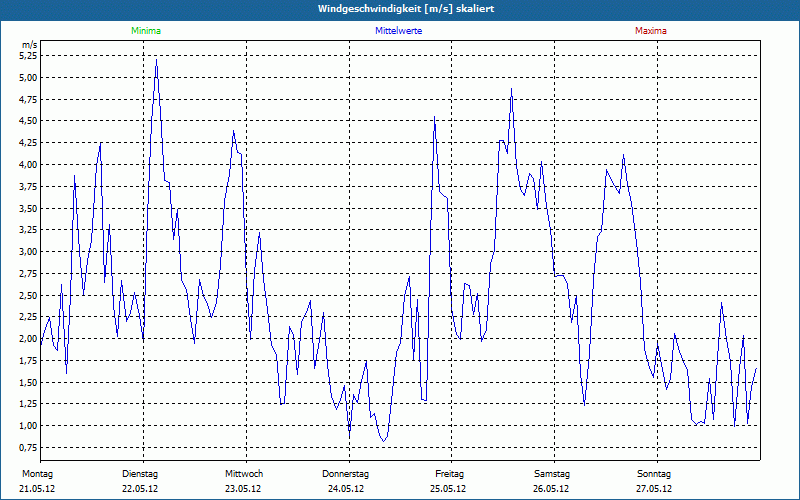
Task: Click the date 22.05.12
Action: tap(140, 489)
